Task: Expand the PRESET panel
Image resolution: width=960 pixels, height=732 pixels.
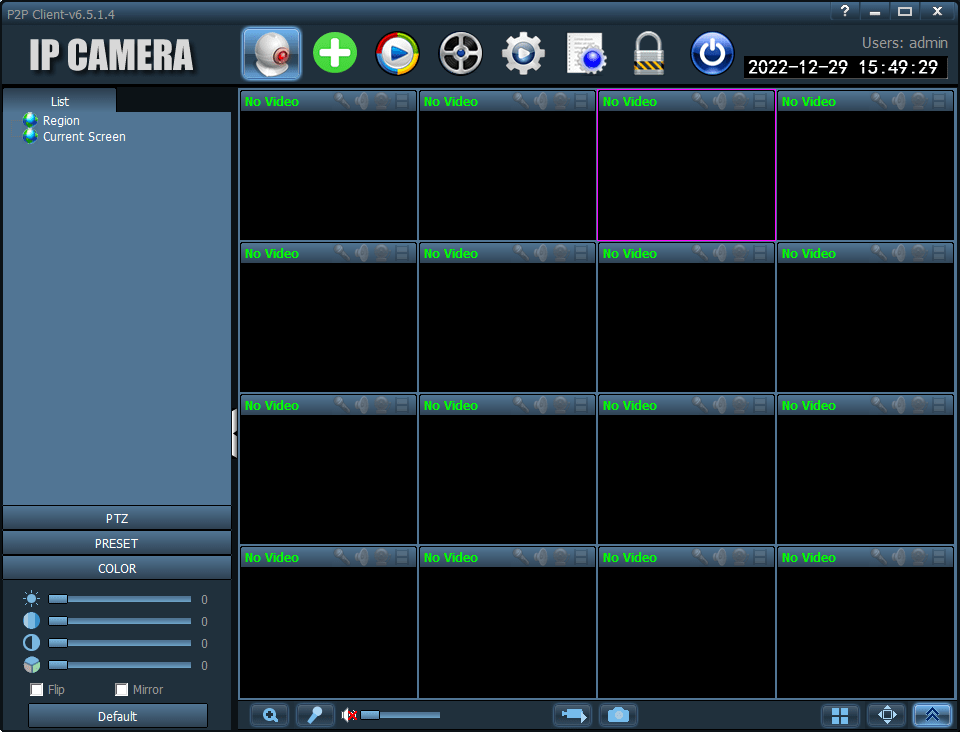Action: [117, 543]
